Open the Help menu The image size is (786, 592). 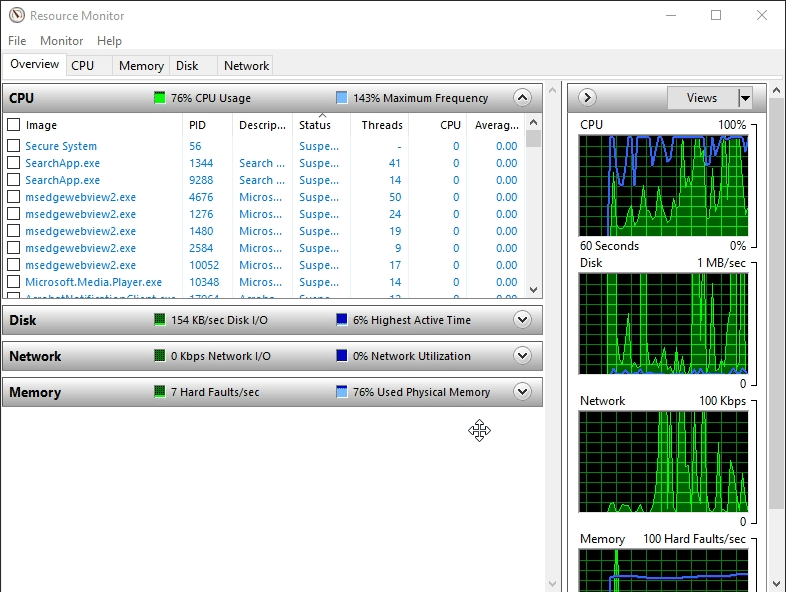pyautogui.click(x=109, y=41)
